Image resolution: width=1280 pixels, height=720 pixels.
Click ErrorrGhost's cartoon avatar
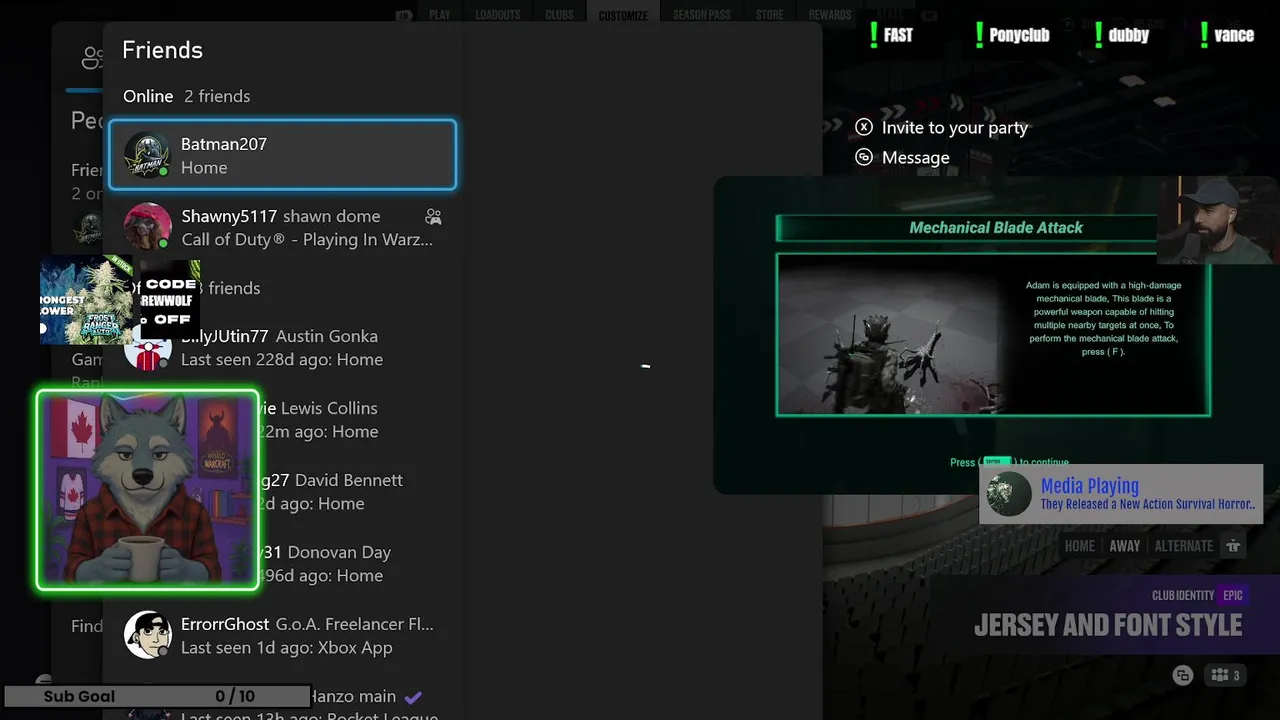click(x=147, y=635)
